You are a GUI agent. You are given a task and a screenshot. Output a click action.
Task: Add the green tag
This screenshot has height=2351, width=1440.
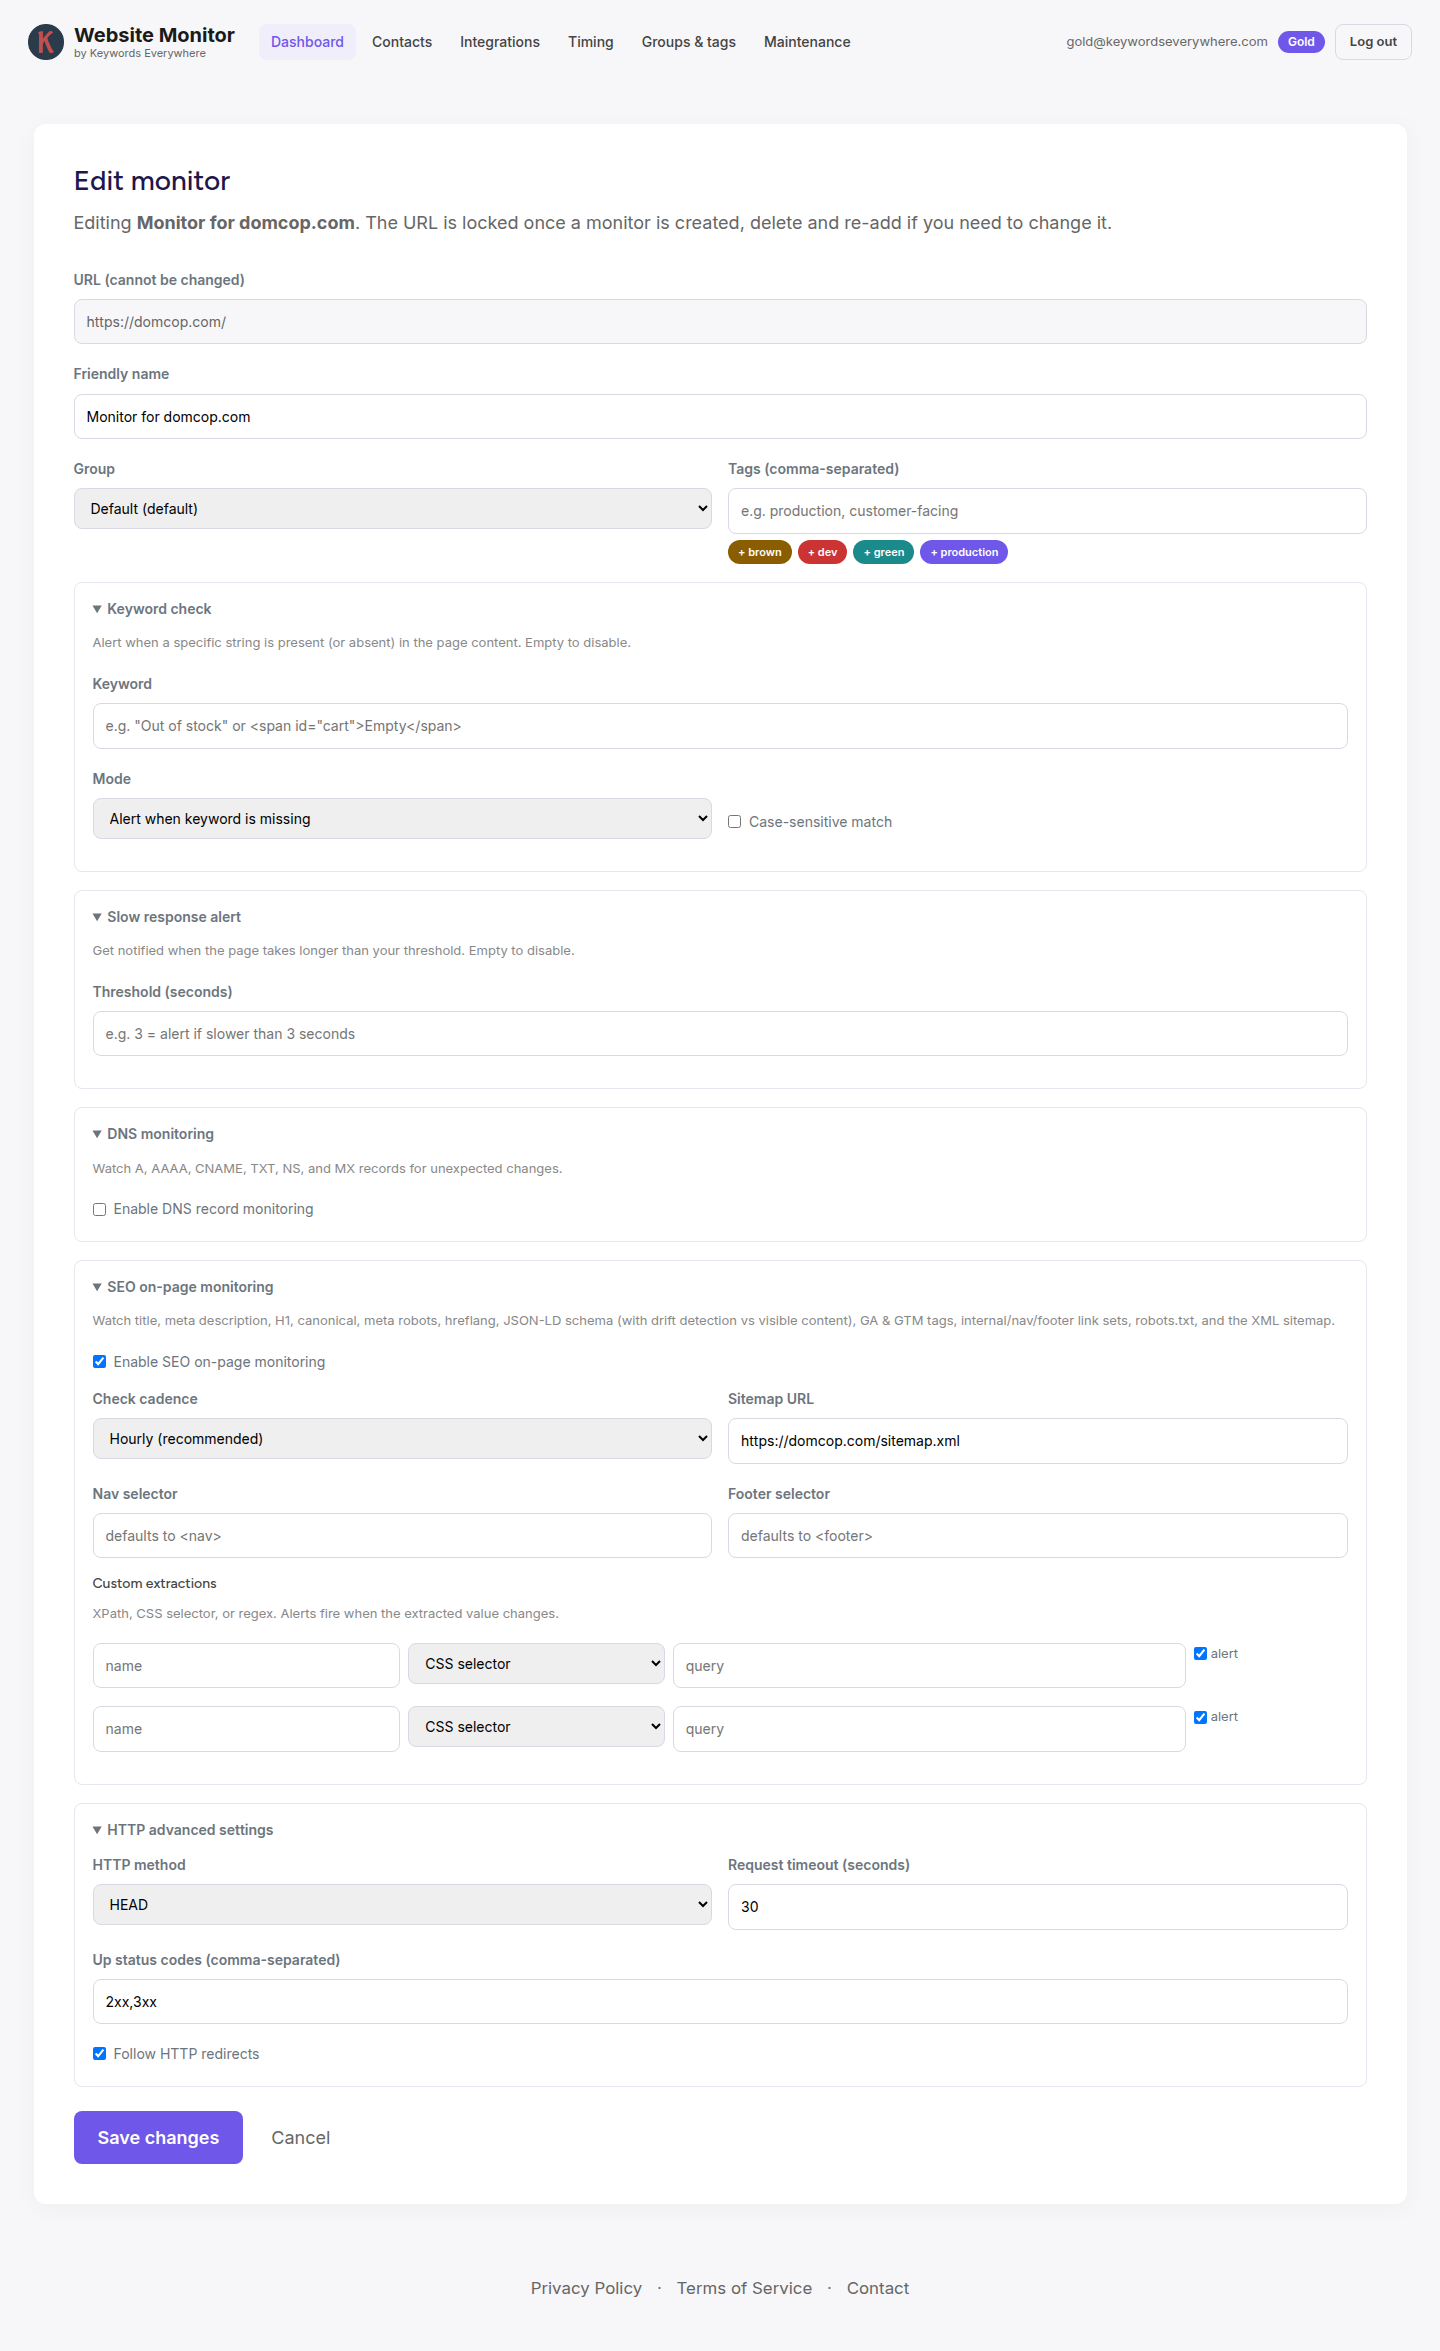click(883, 552)
